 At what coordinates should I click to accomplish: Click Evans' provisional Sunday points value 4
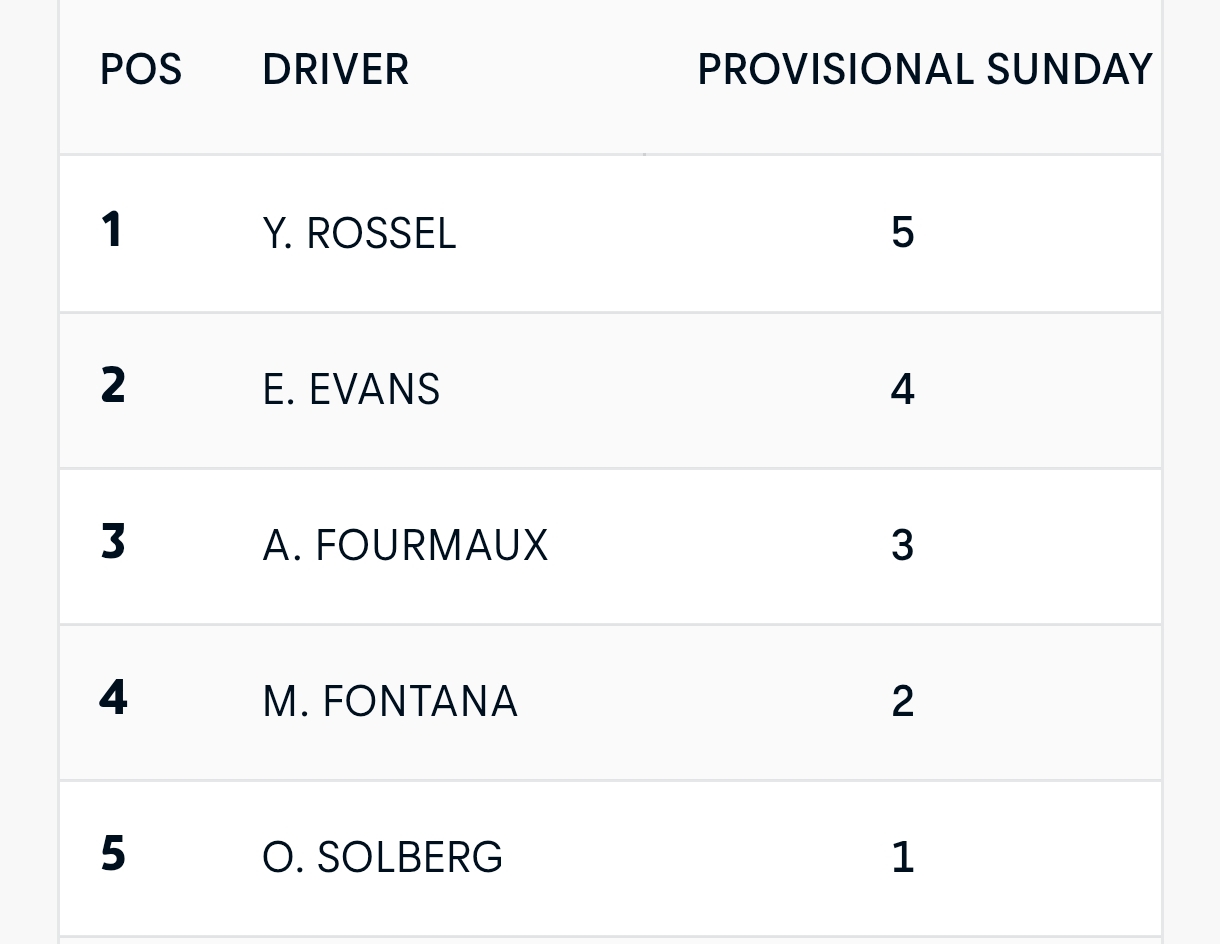click(x=902, y=389)
